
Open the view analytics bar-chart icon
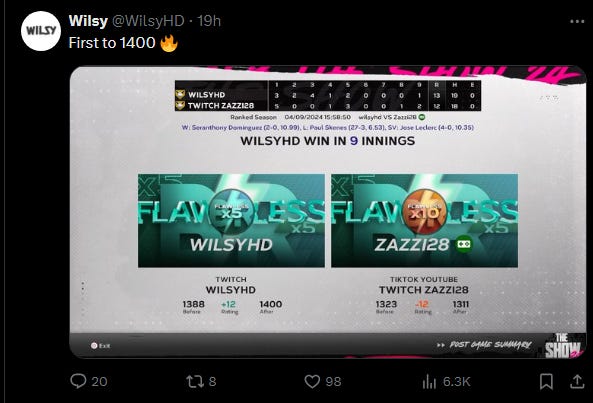click(429, 381)
